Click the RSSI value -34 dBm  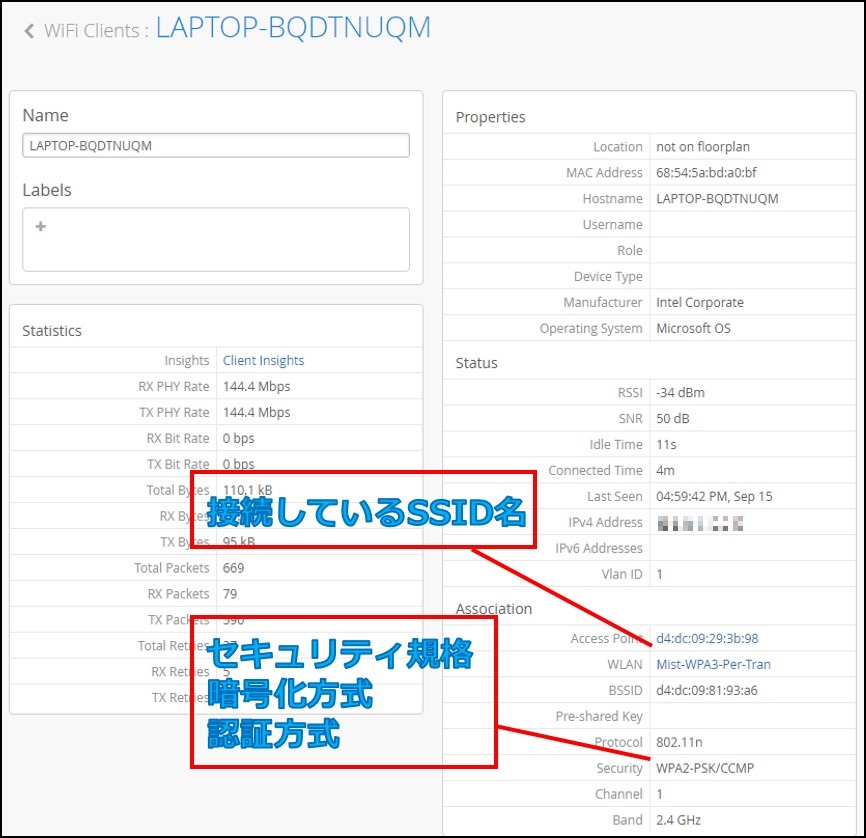coord(680,393)
